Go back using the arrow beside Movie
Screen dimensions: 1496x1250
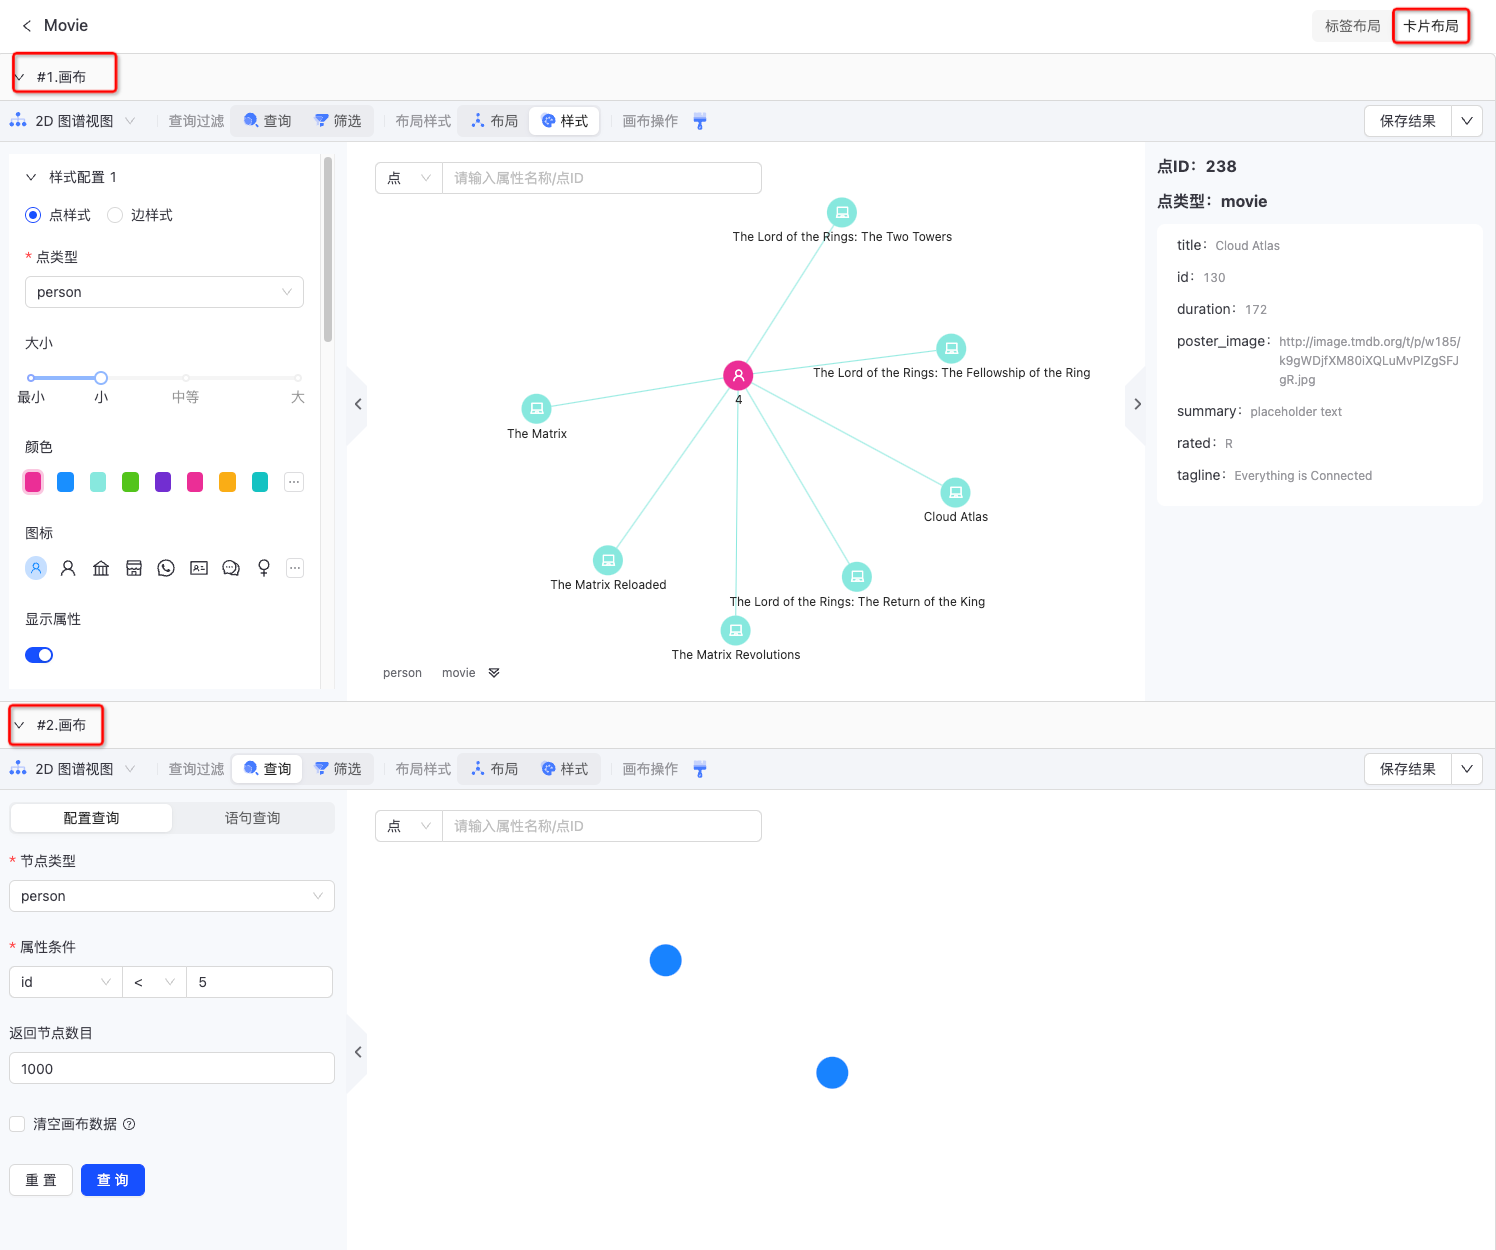pos(27,26)
